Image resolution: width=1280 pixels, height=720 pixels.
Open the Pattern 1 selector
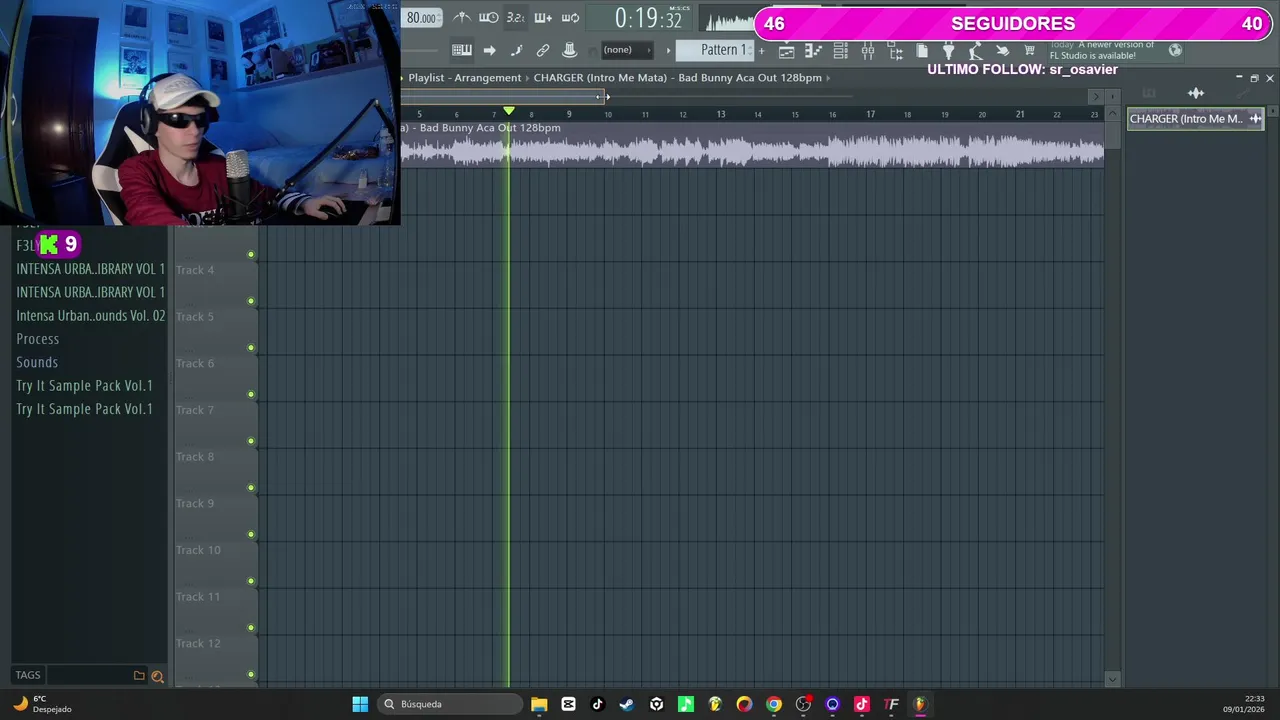point(715,50)
